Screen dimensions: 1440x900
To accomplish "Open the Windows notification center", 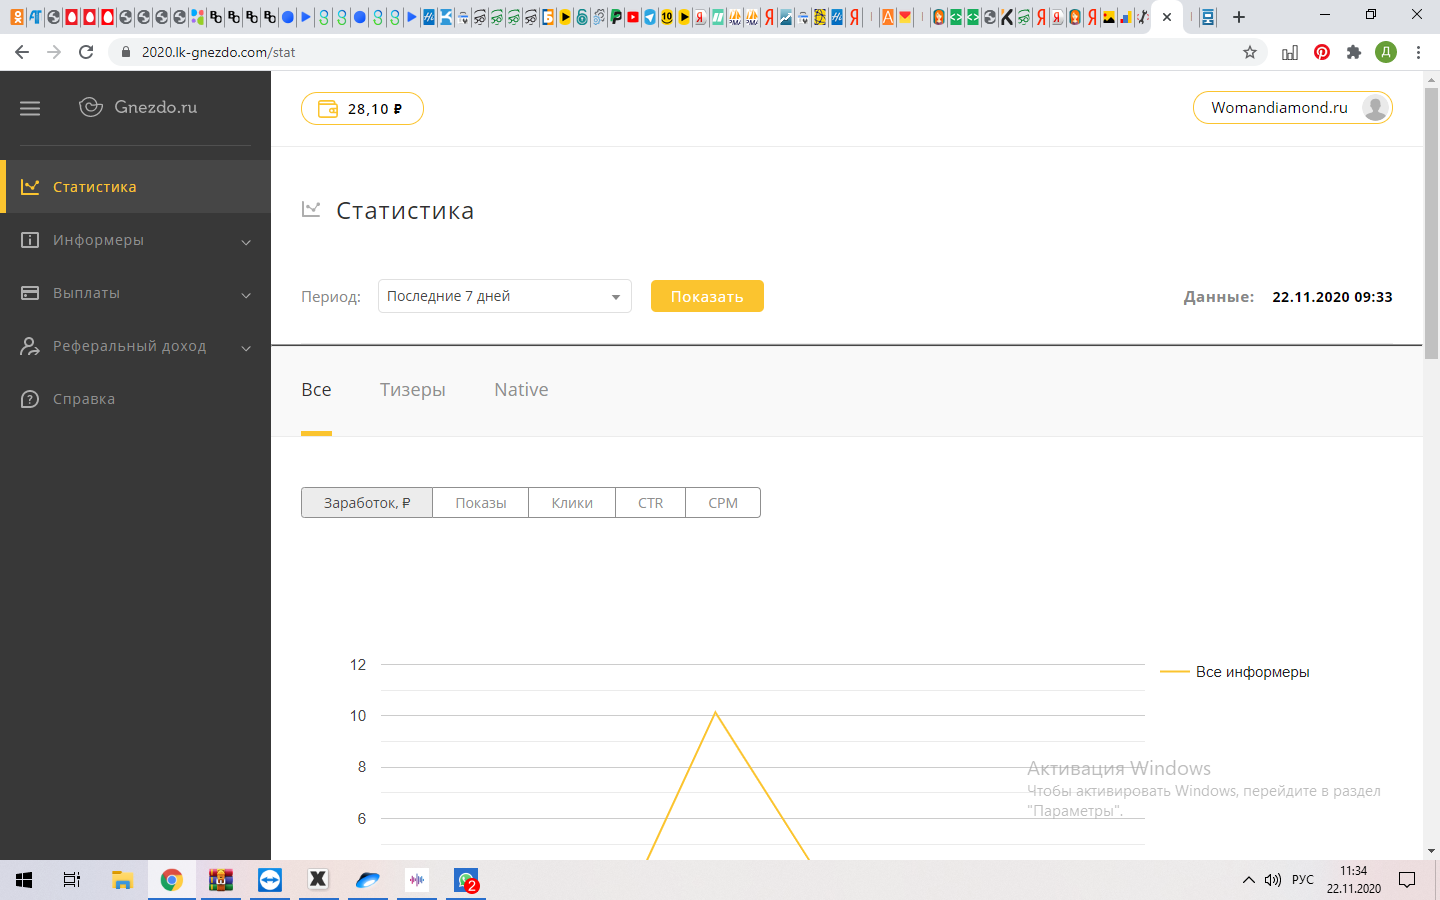I will pos(1407,880).
